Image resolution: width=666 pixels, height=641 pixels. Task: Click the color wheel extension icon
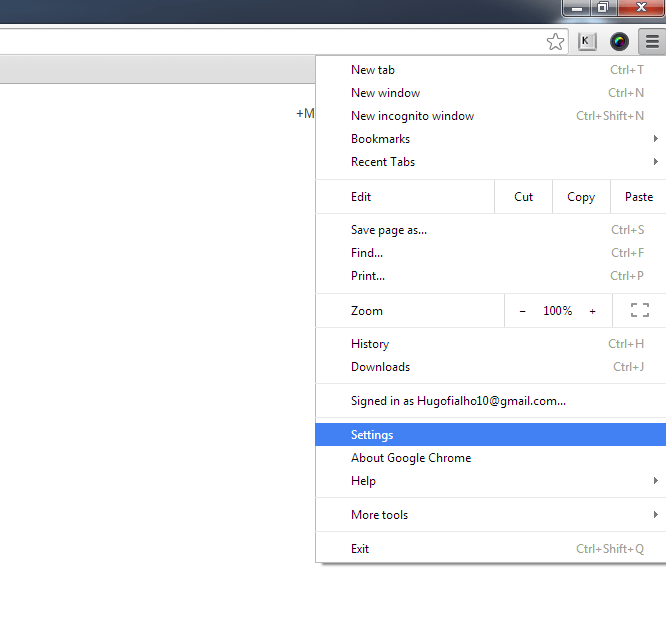(620, 42)
